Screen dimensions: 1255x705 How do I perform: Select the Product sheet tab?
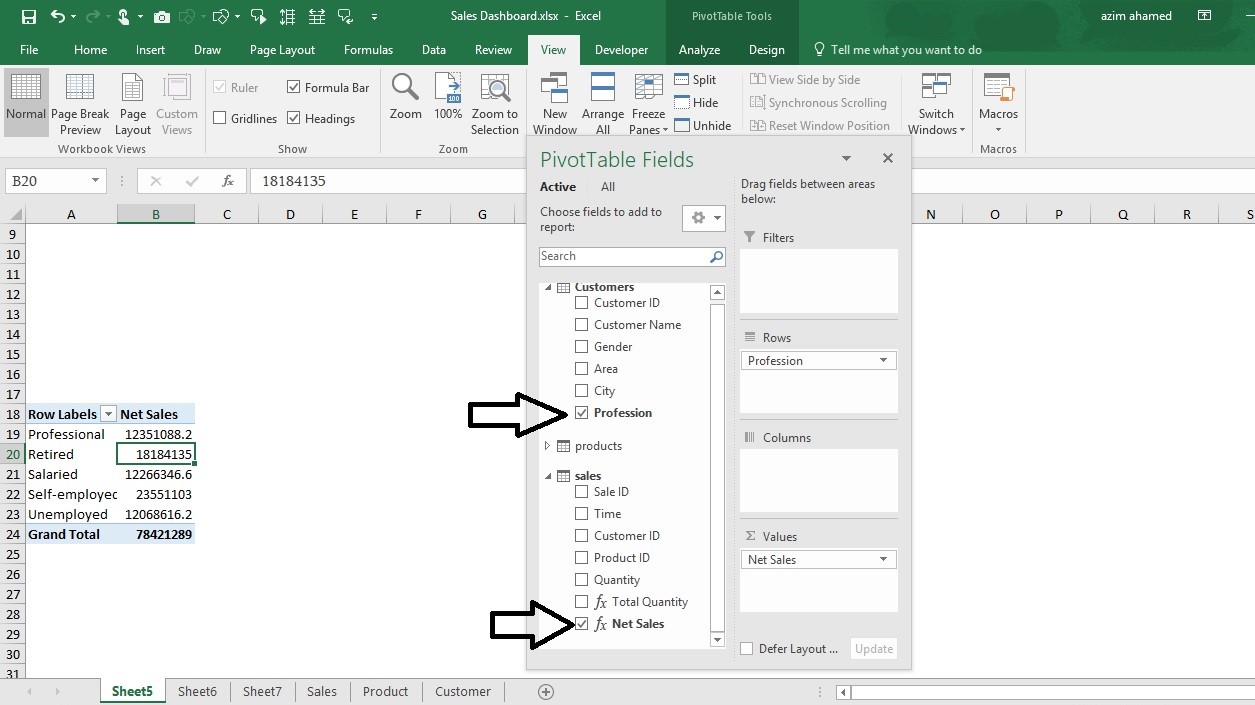[385, 692]
